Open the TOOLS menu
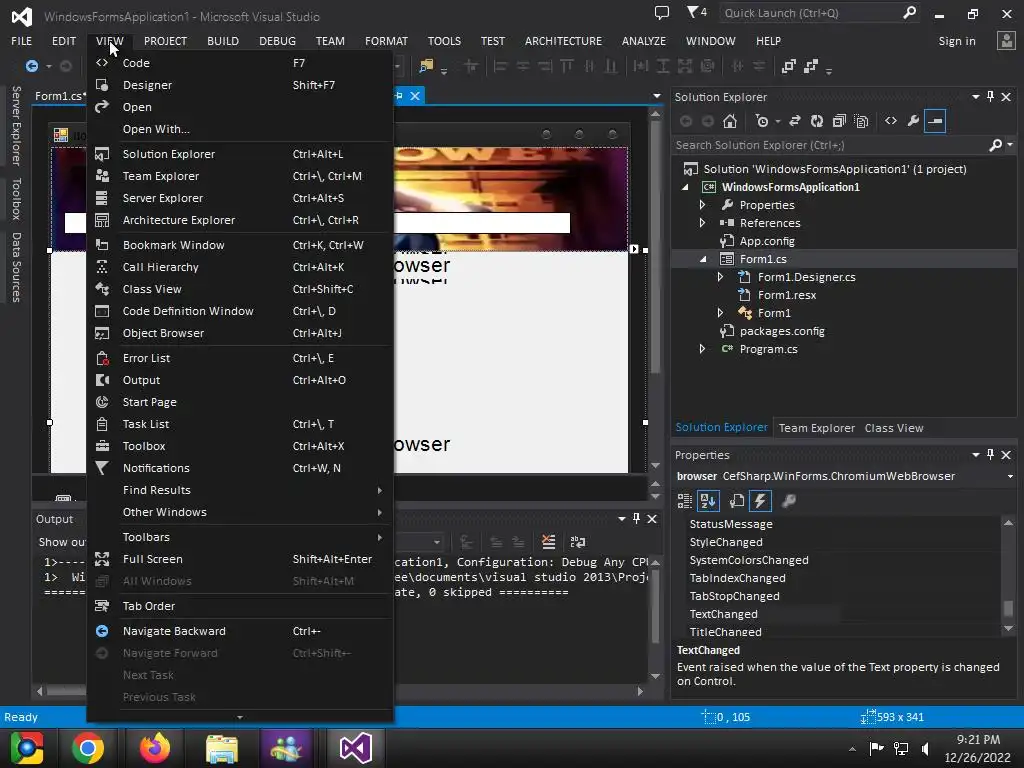1024x768 pixels. click(444, 40)
